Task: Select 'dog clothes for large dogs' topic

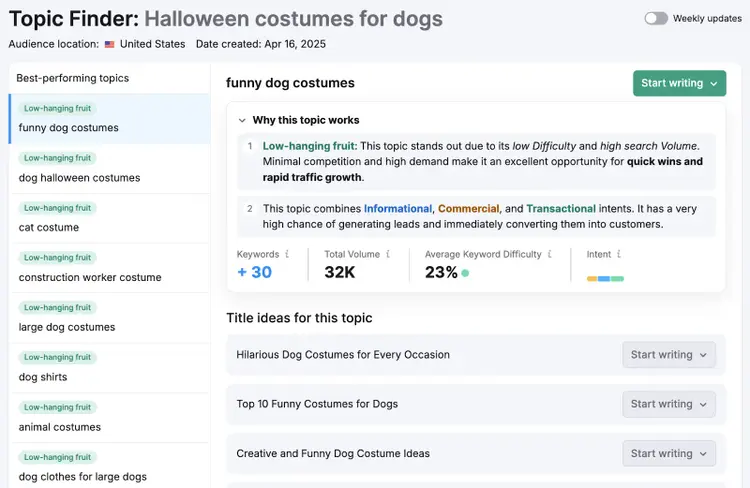Action: (x=110, y=466)
